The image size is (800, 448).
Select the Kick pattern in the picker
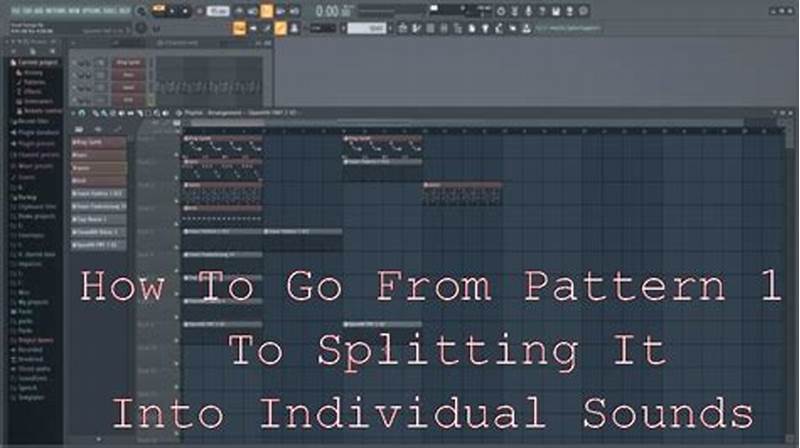click(x=99, y=180)
